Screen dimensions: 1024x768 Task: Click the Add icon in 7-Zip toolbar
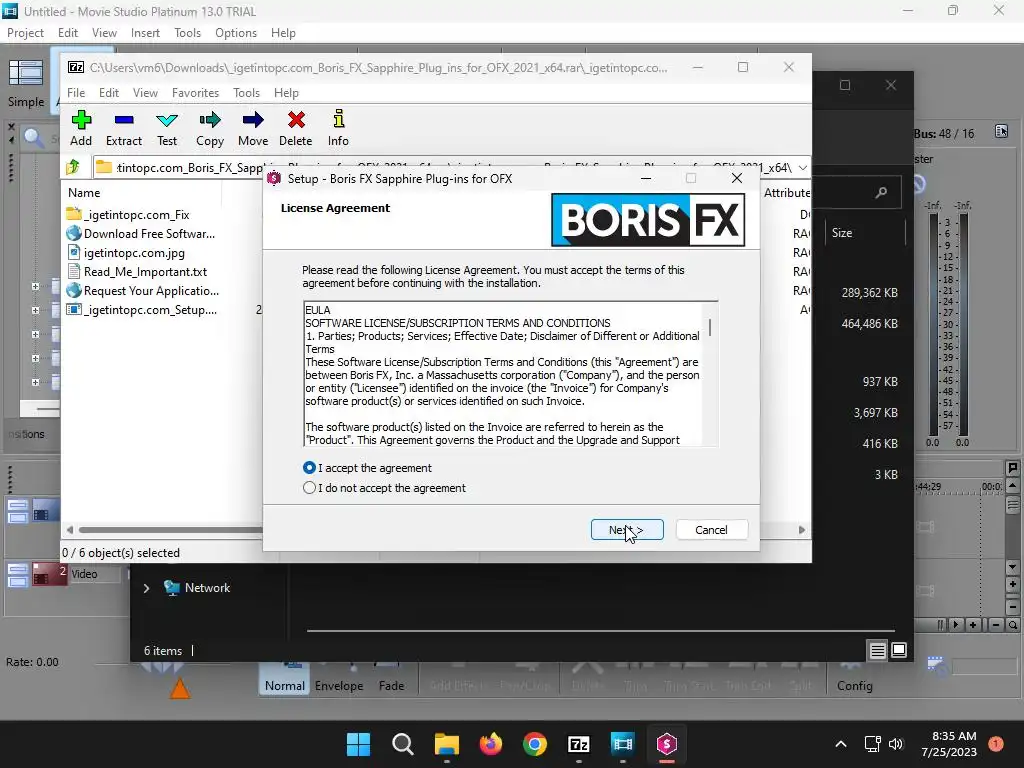tap(81, 128)
